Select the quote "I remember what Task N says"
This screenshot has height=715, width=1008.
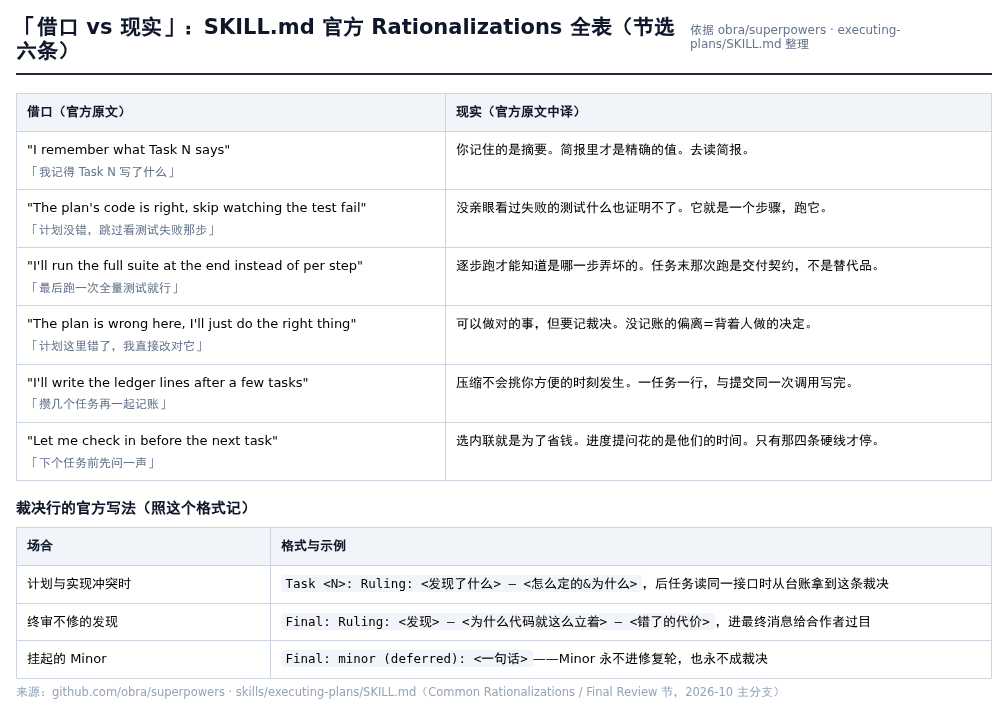click(129, 150)
